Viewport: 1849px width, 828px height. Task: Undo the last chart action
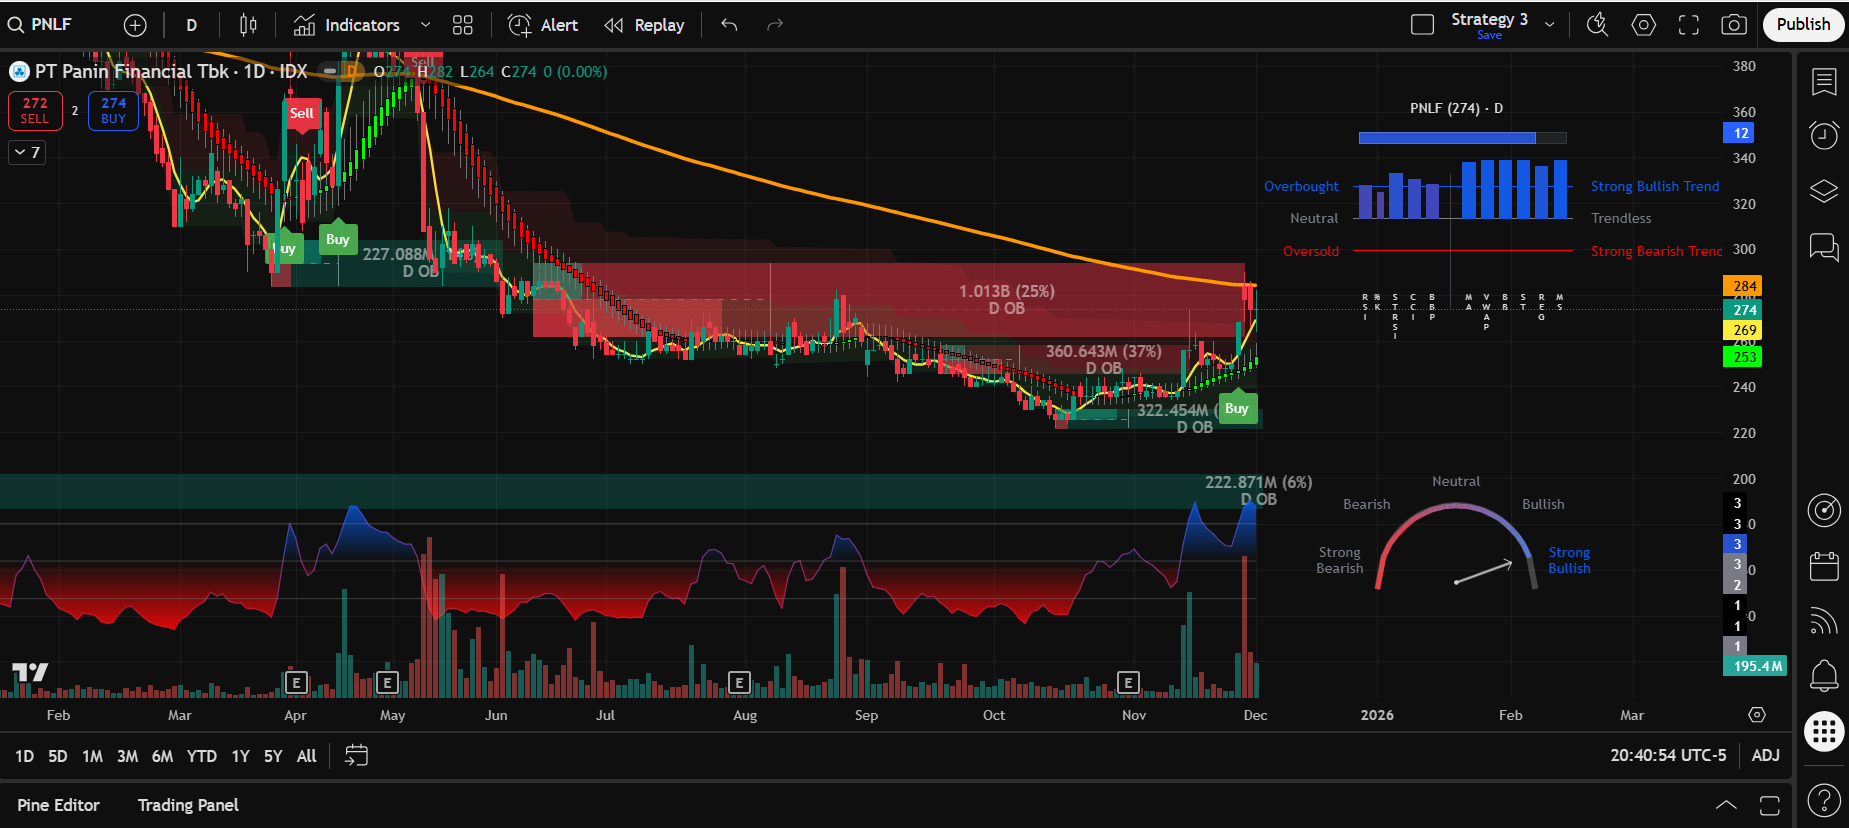pyautogui.click(x=729, y=25)
